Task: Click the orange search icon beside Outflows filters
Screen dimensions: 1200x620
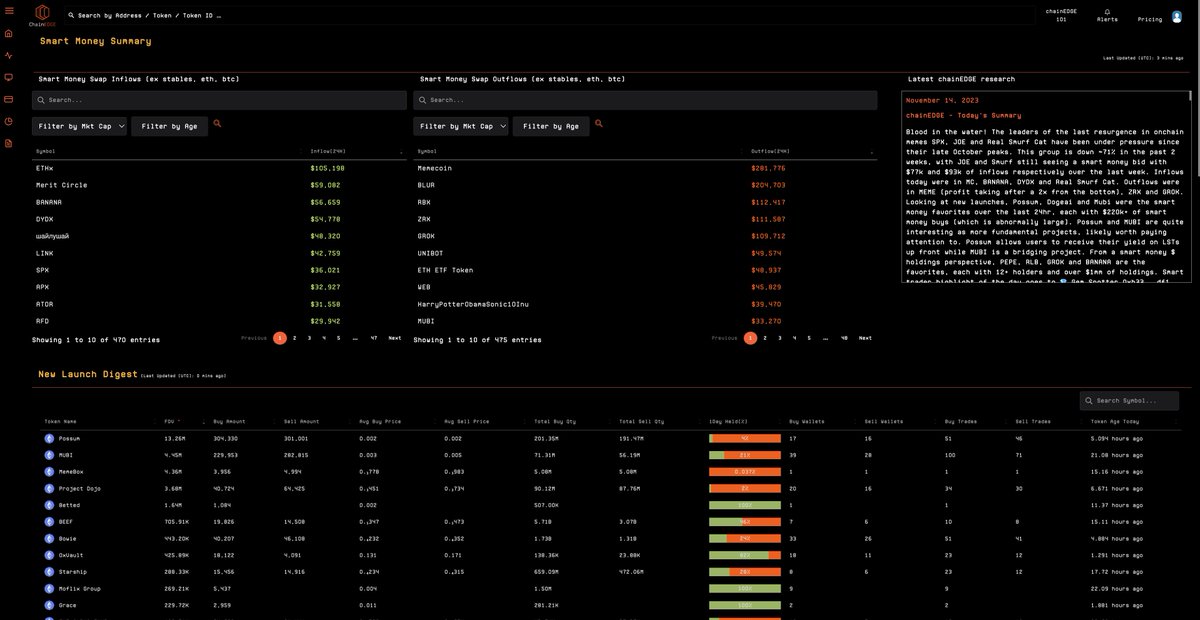Action: coord(599,124)
